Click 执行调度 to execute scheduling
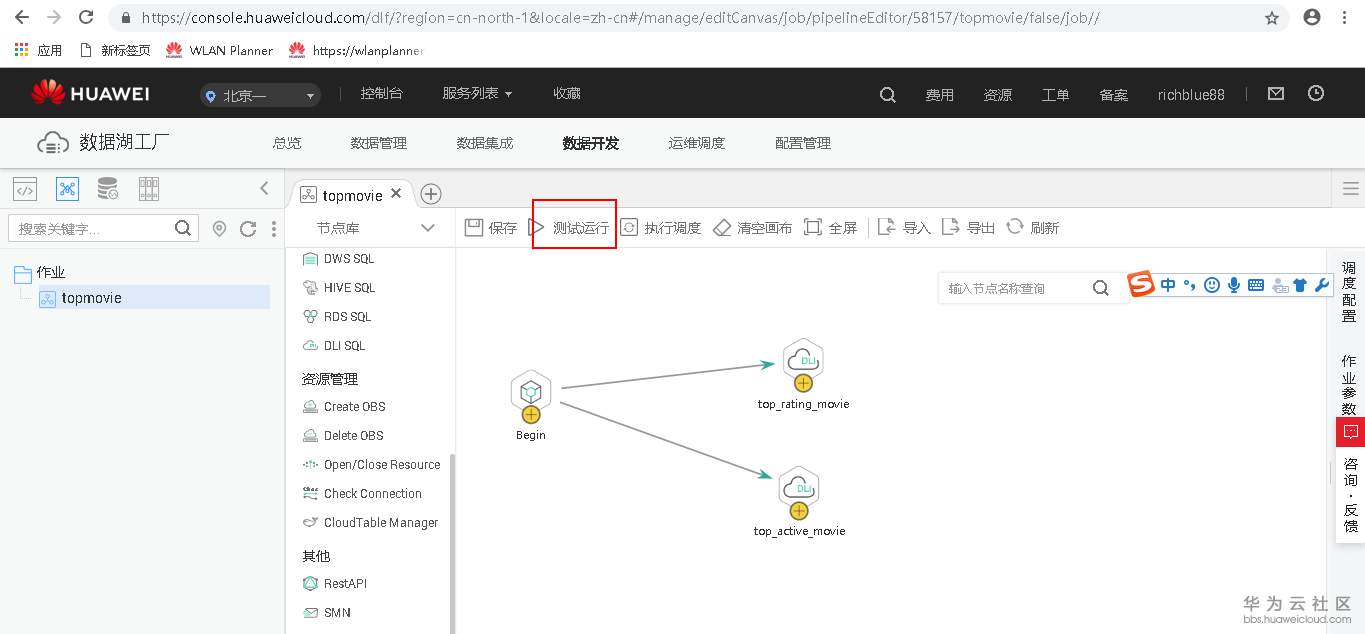Viewport: 1365px width, 634px height. 661,228
